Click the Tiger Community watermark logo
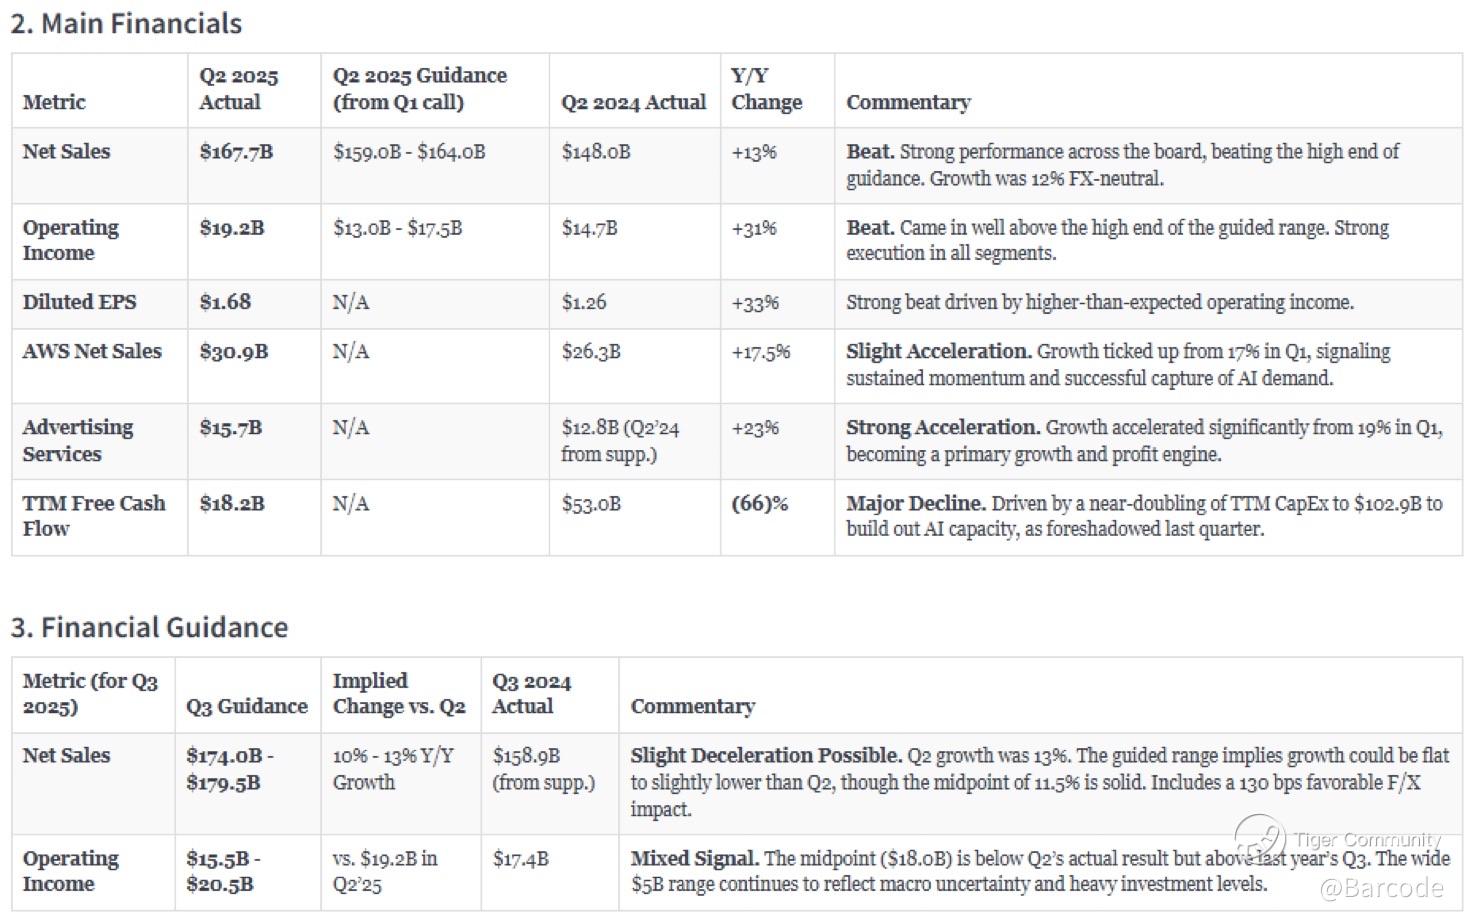This screenshot has width=1472, height=921. point(1260,838)
